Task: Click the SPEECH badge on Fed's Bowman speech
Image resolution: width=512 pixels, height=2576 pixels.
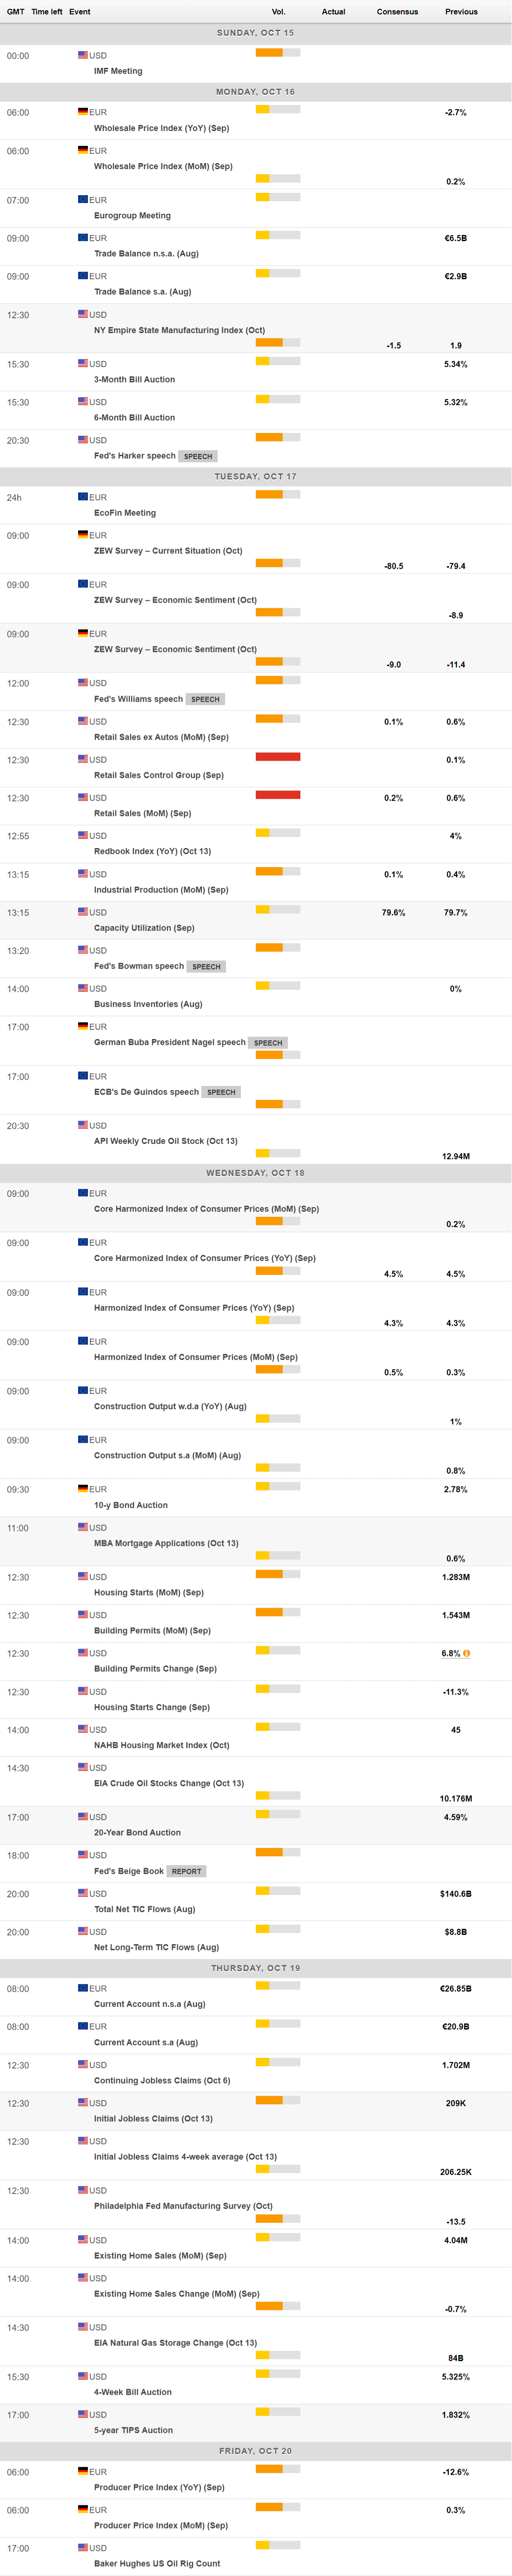Action: (206, 966)
